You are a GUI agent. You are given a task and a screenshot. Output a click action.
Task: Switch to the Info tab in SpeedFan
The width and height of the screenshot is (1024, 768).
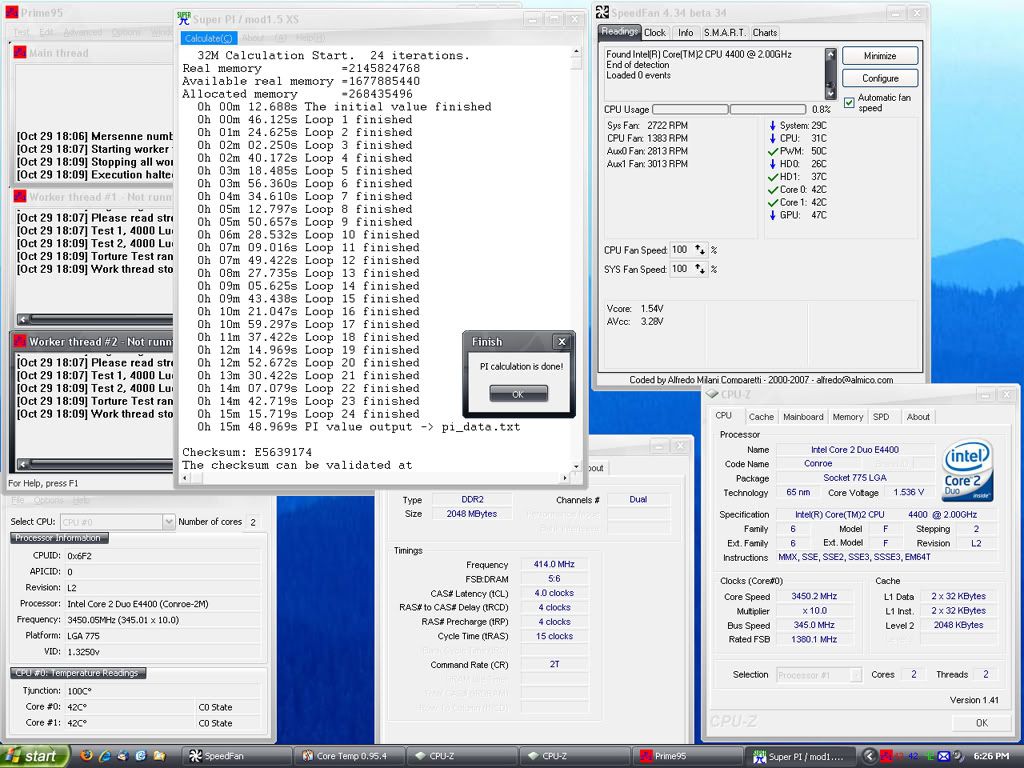pos(685,33)
